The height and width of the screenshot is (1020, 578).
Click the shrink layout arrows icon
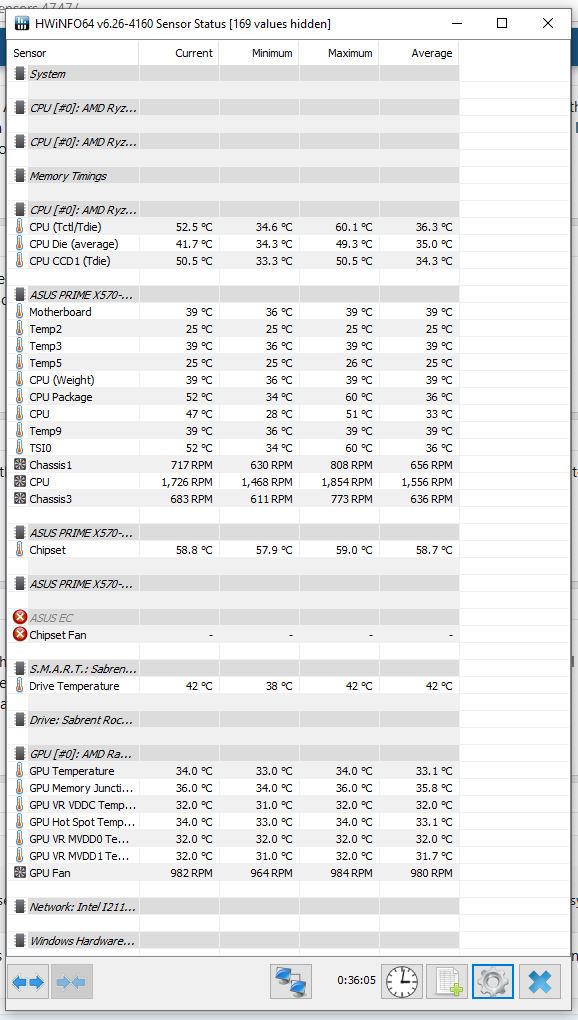coord(72,982)
